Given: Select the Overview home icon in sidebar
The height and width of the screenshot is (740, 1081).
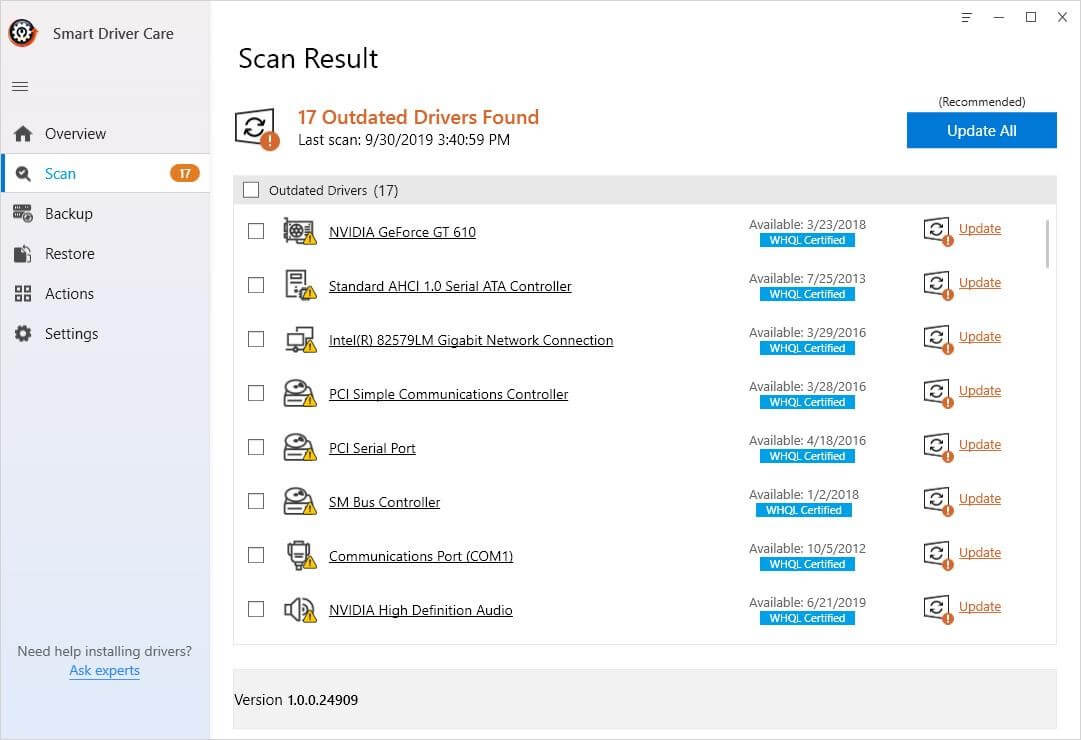Looking at the screenshot, I should click(21, 133).
